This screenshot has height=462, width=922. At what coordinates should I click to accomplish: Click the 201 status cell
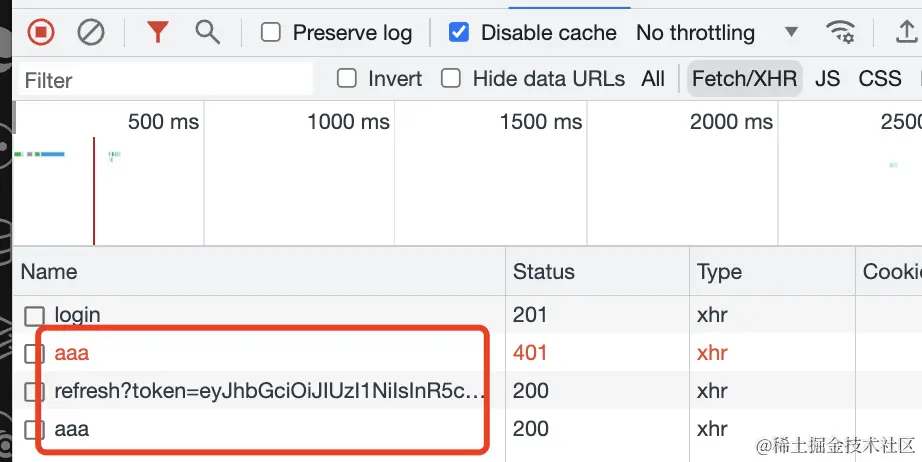pos(530,315)
